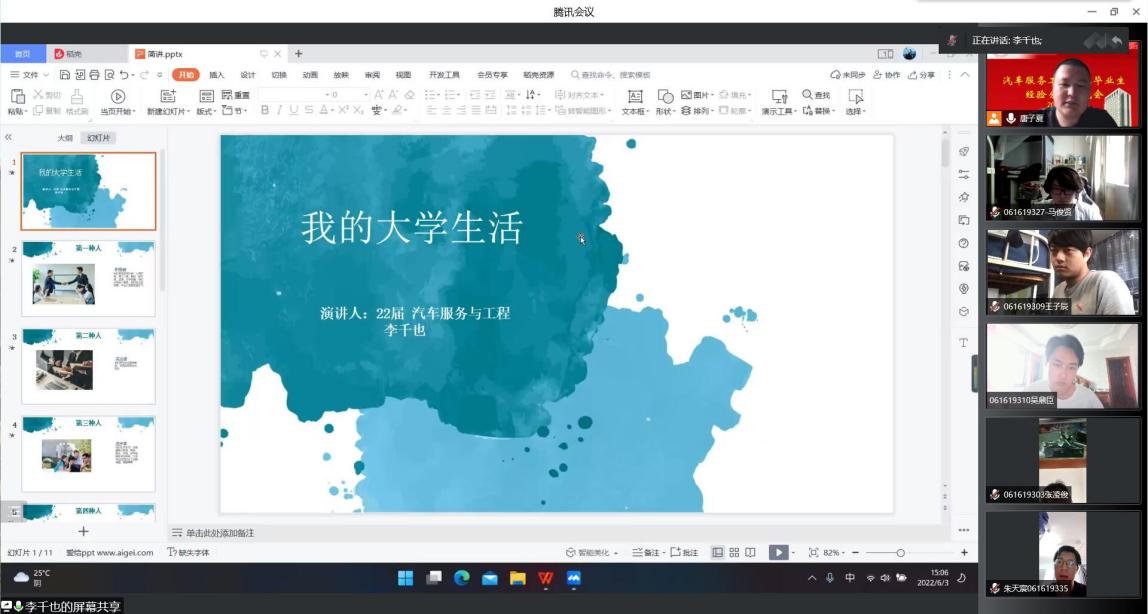This screenshot has width=1148, height=614.
Task: Switch to the 大纲 outline panel tab
Action: click(x=65, y=138)
